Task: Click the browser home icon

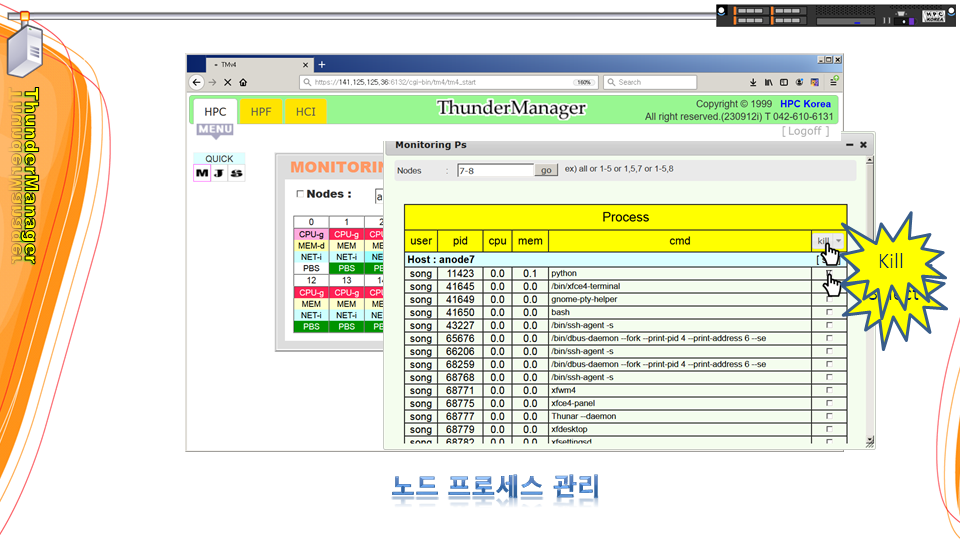Action: [x=243, y=83]
